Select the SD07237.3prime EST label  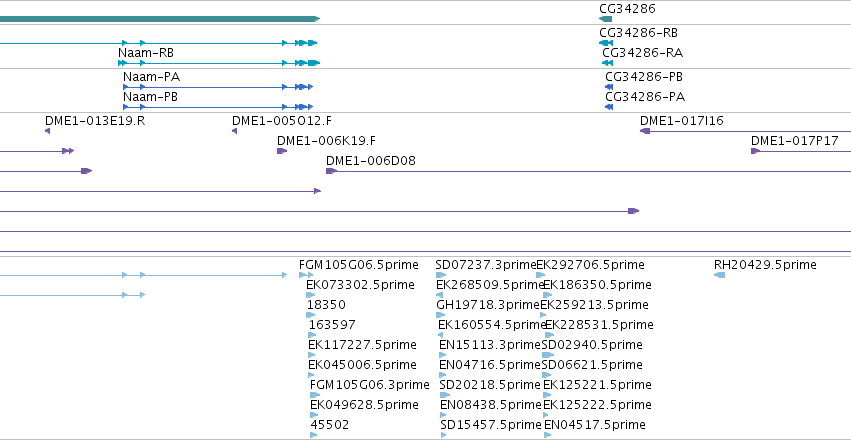click(x=486, y=265)
